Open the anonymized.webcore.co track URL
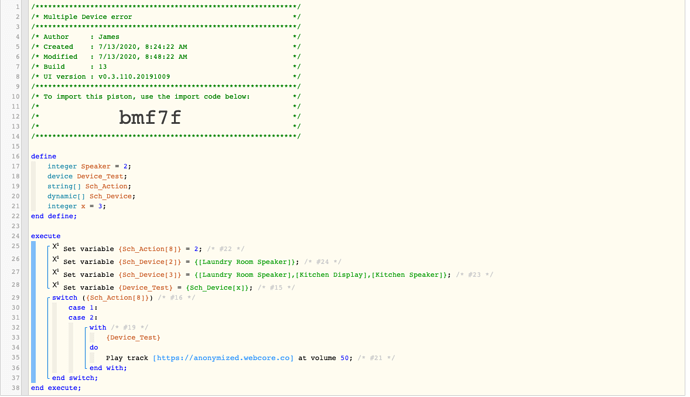690x397 pixels. point(223,358)
